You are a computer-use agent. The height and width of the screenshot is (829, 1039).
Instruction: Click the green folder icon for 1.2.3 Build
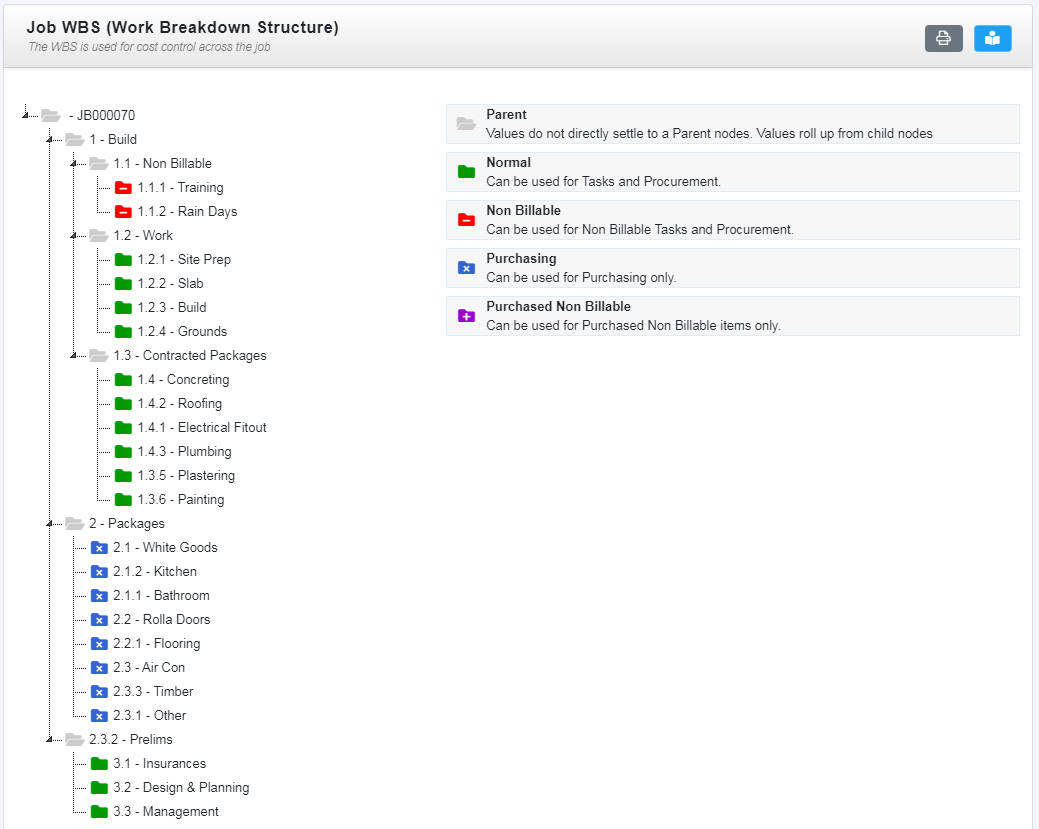(123, 307)
